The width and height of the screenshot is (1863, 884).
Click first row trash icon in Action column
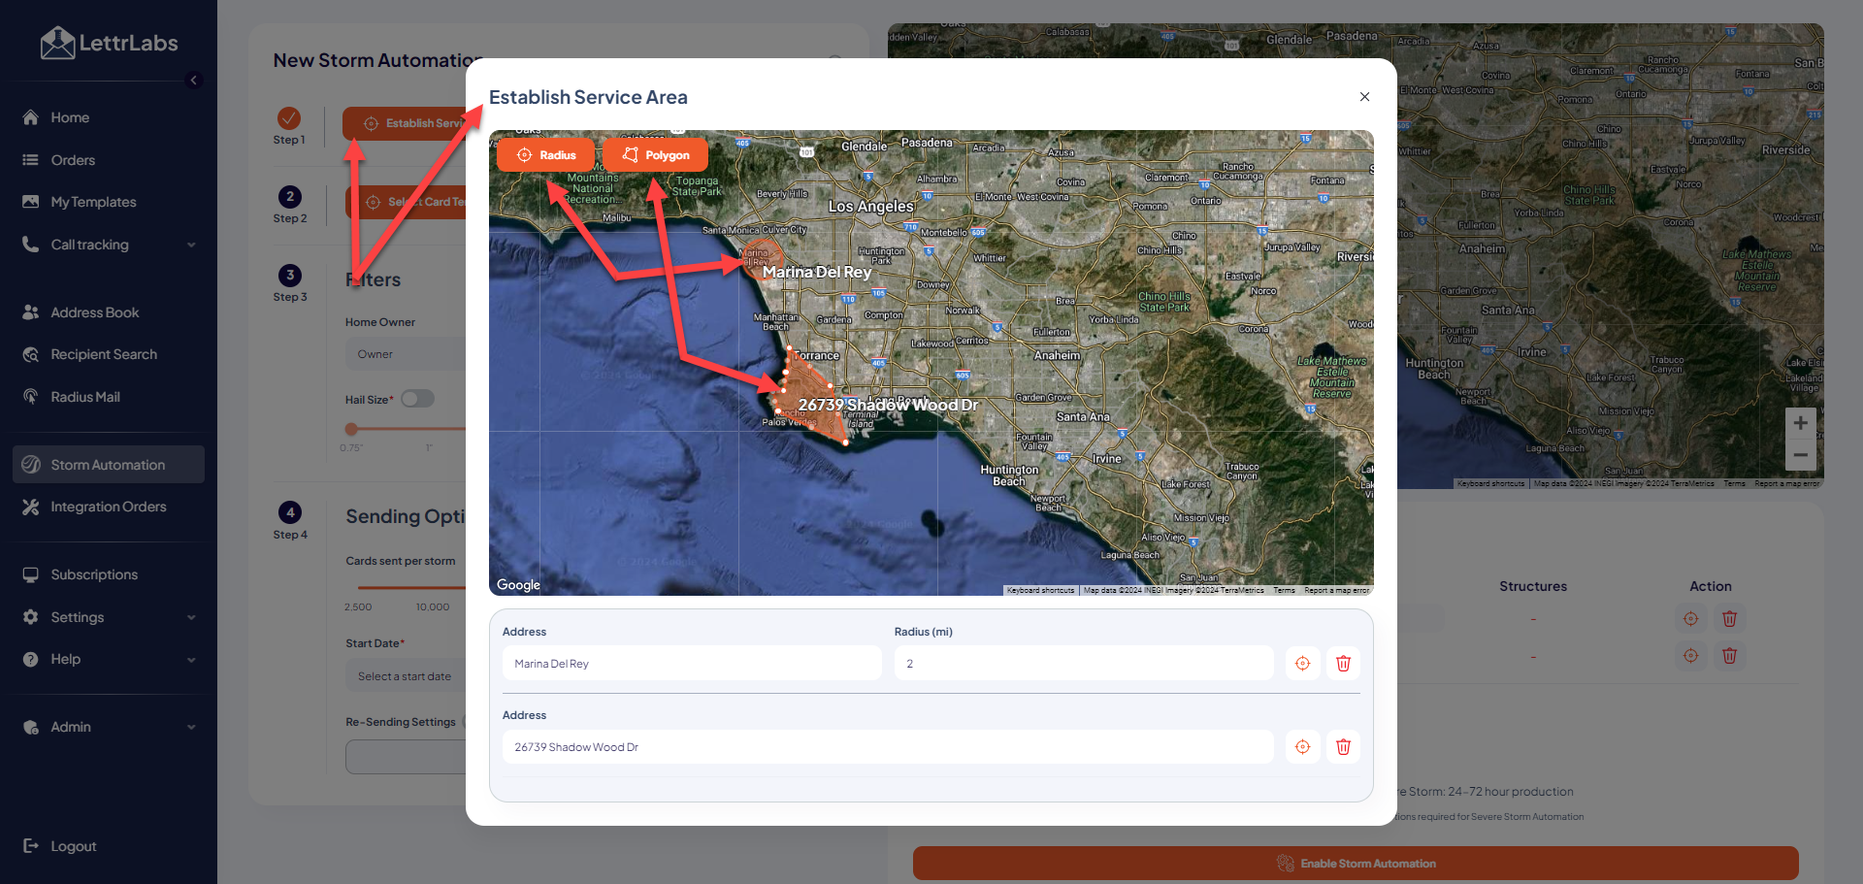pos(1730,619)
